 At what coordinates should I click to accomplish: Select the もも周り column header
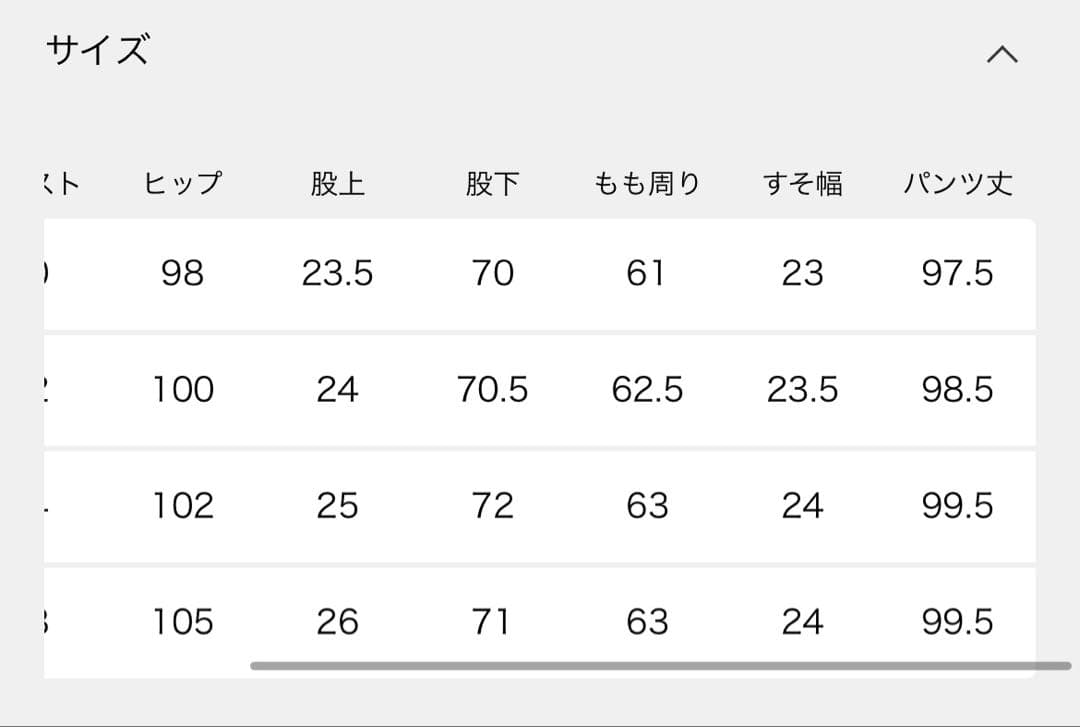(x=647, y=182)
